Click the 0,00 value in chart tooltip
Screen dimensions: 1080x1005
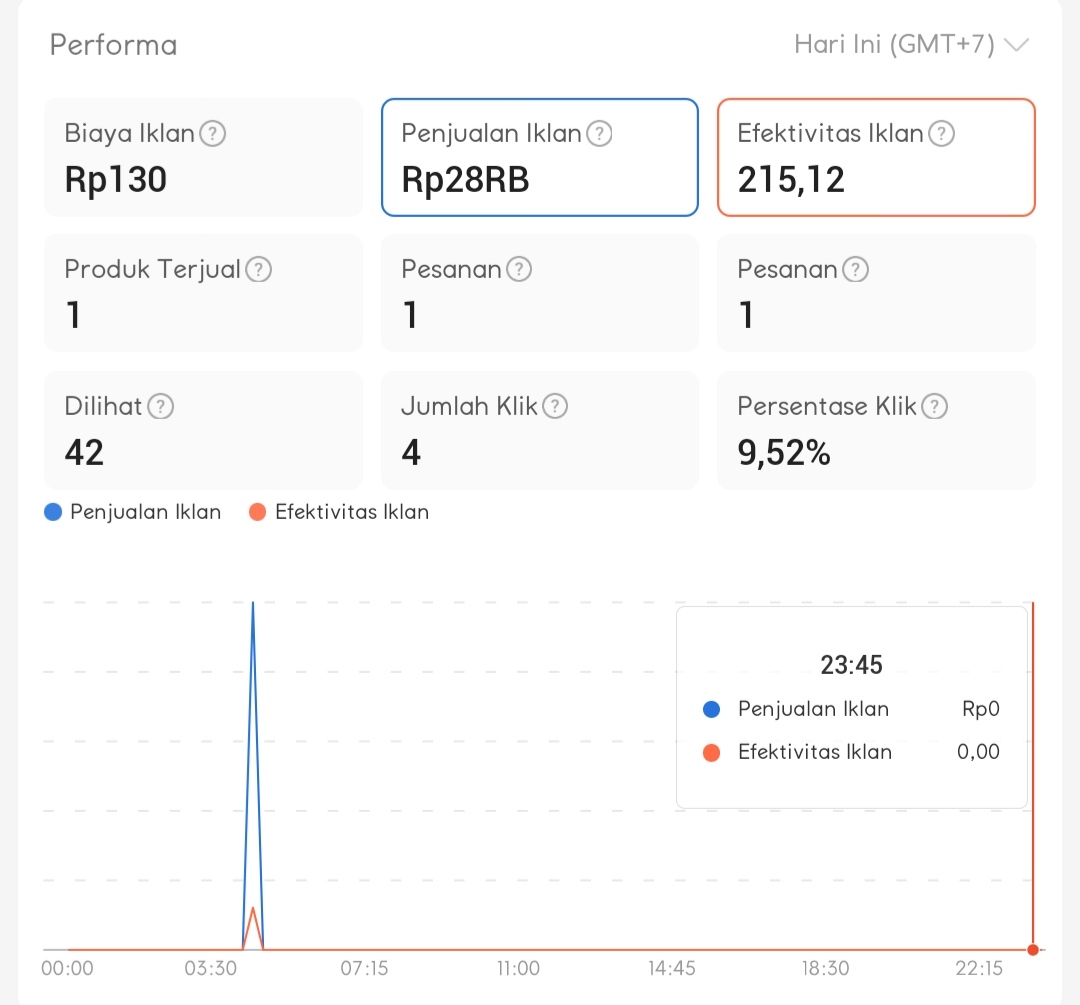click(x=978, y=752)
